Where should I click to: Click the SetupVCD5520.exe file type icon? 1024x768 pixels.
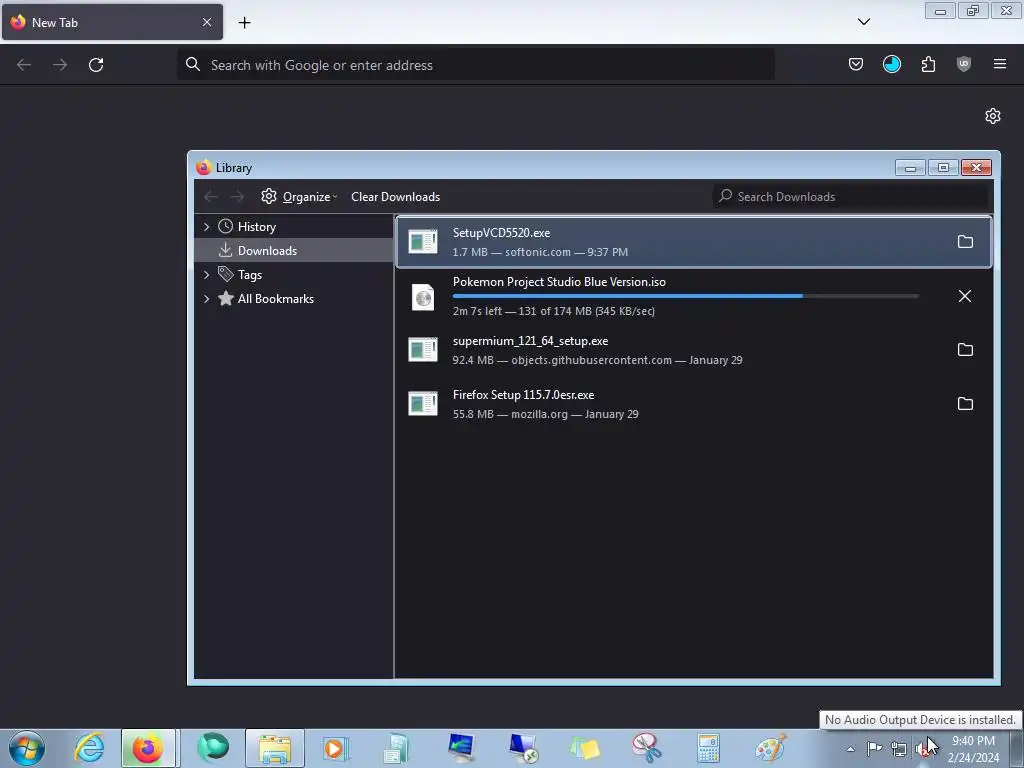click(423, 242)
